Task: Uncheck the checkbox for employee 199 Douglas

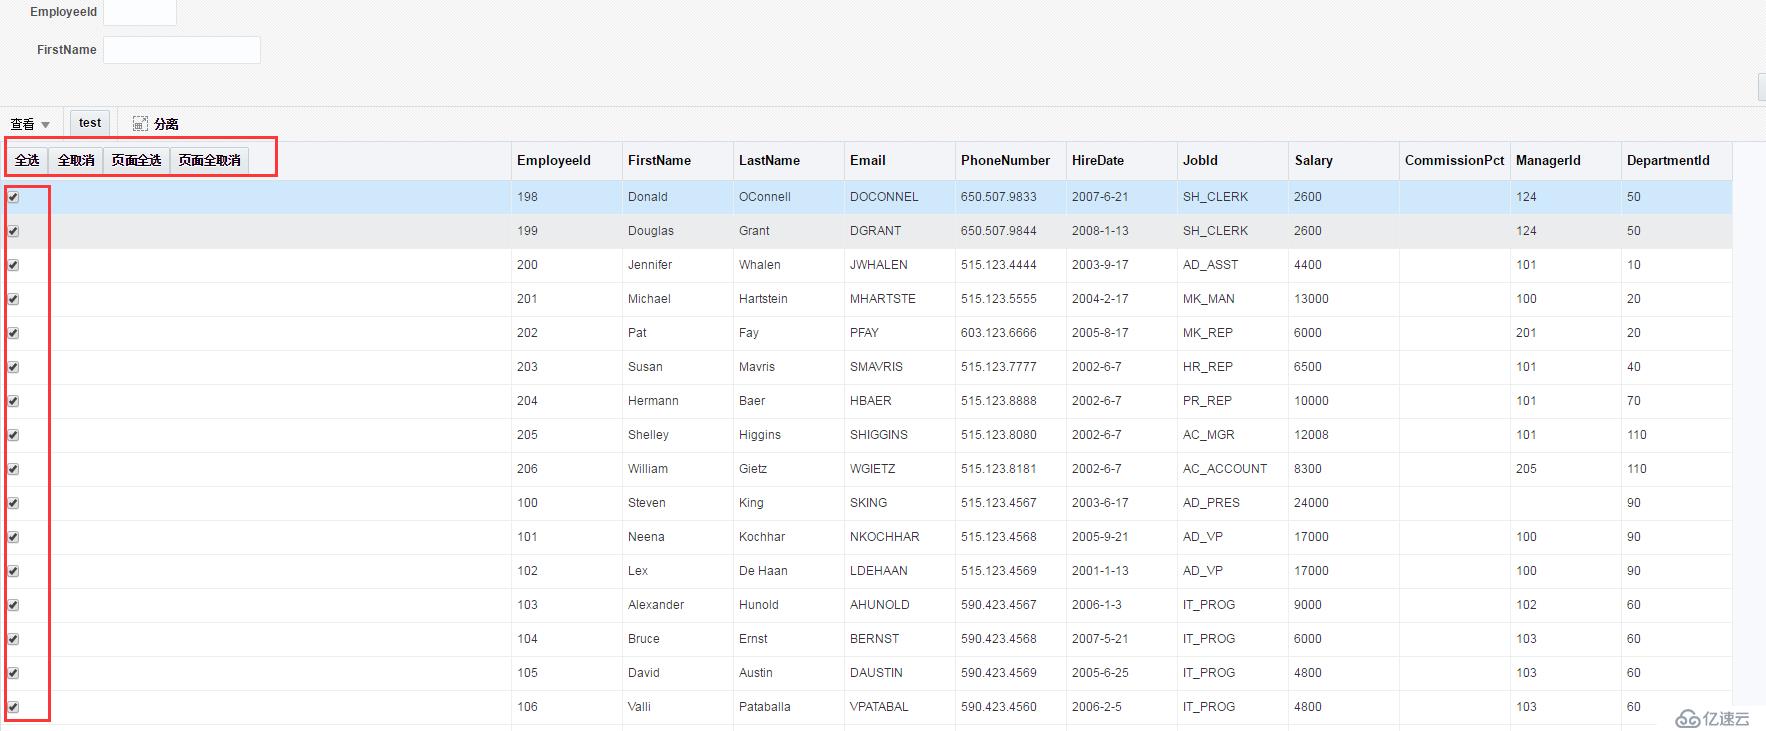Action: [x=13, y=231]
